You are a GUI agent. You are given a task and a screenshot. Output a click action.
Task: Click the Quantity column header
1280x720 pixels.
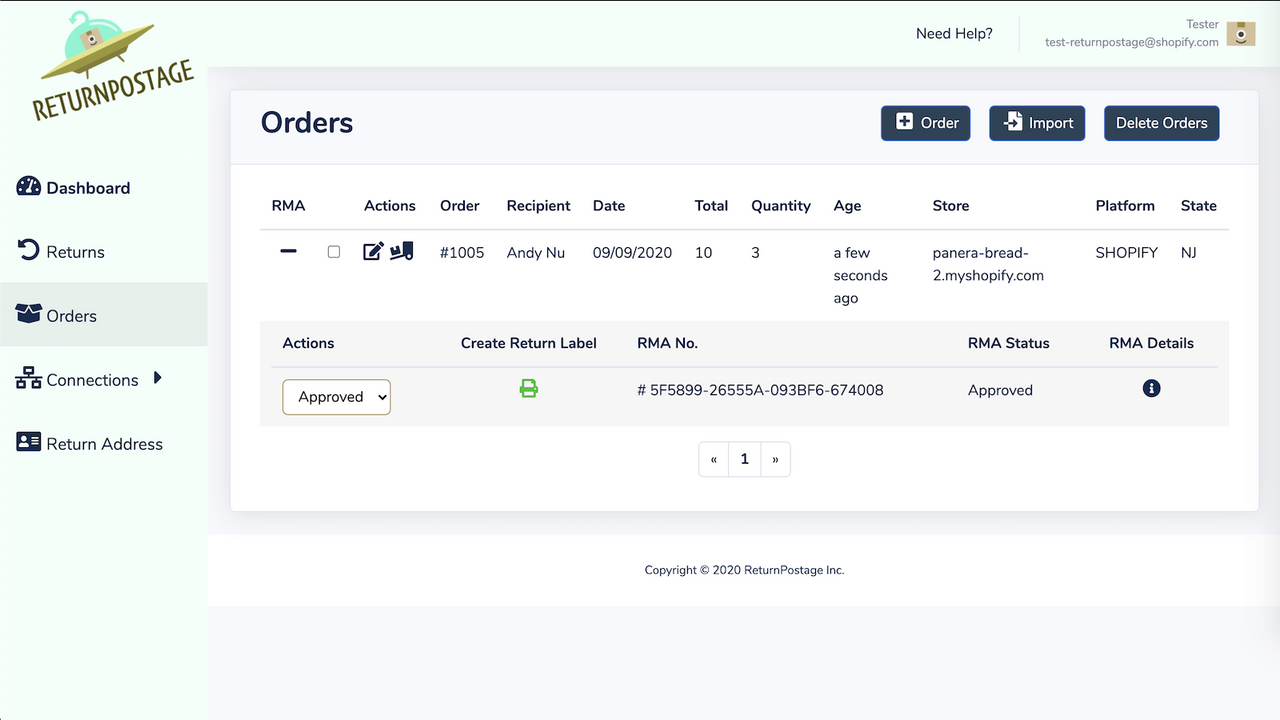click(x=781, y=205)
